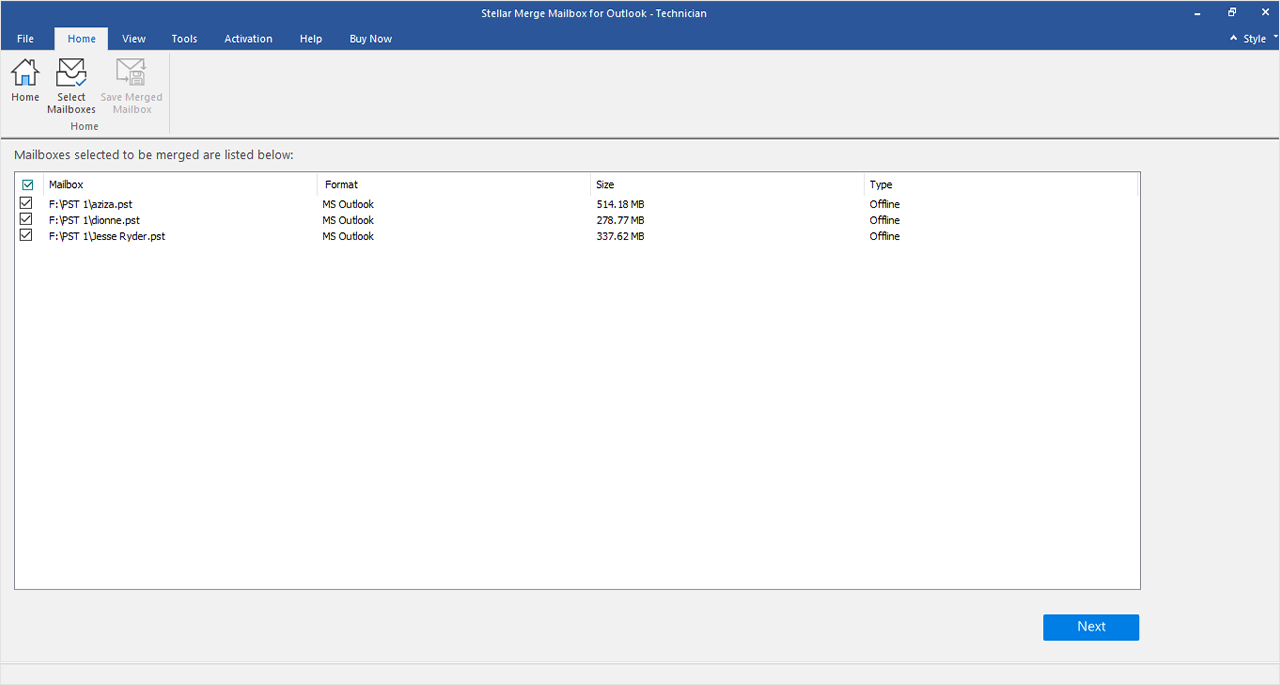Uncheck the aziza.pst mailbox checkbox
Viewport: 1280px width, 685px height.
point(27,204)
